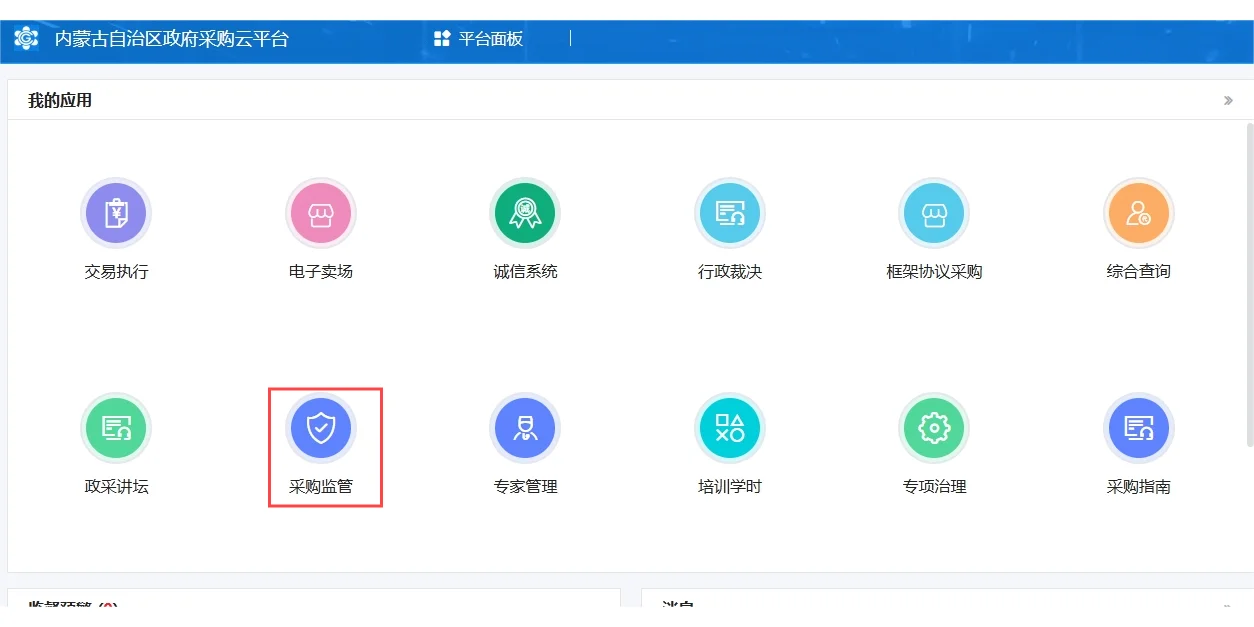Open the 采购指南 app icon
The width and height of the screenshot is (1254, 627).
click(1139, 428)
